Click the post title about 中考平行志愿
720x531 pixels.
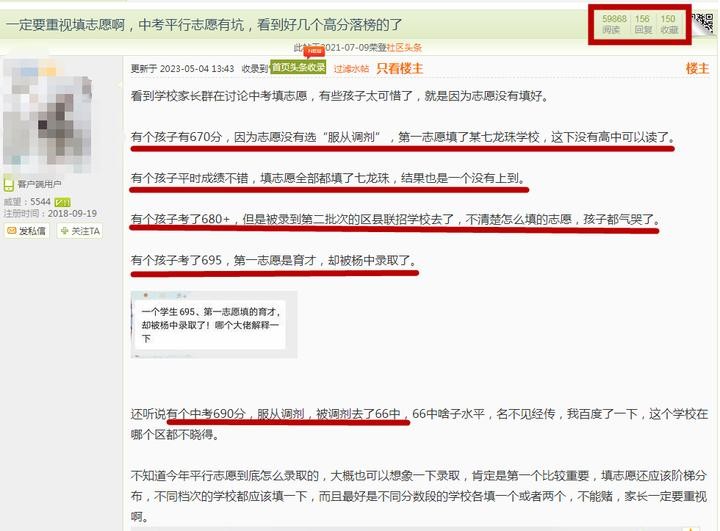(x=204, y=24)
